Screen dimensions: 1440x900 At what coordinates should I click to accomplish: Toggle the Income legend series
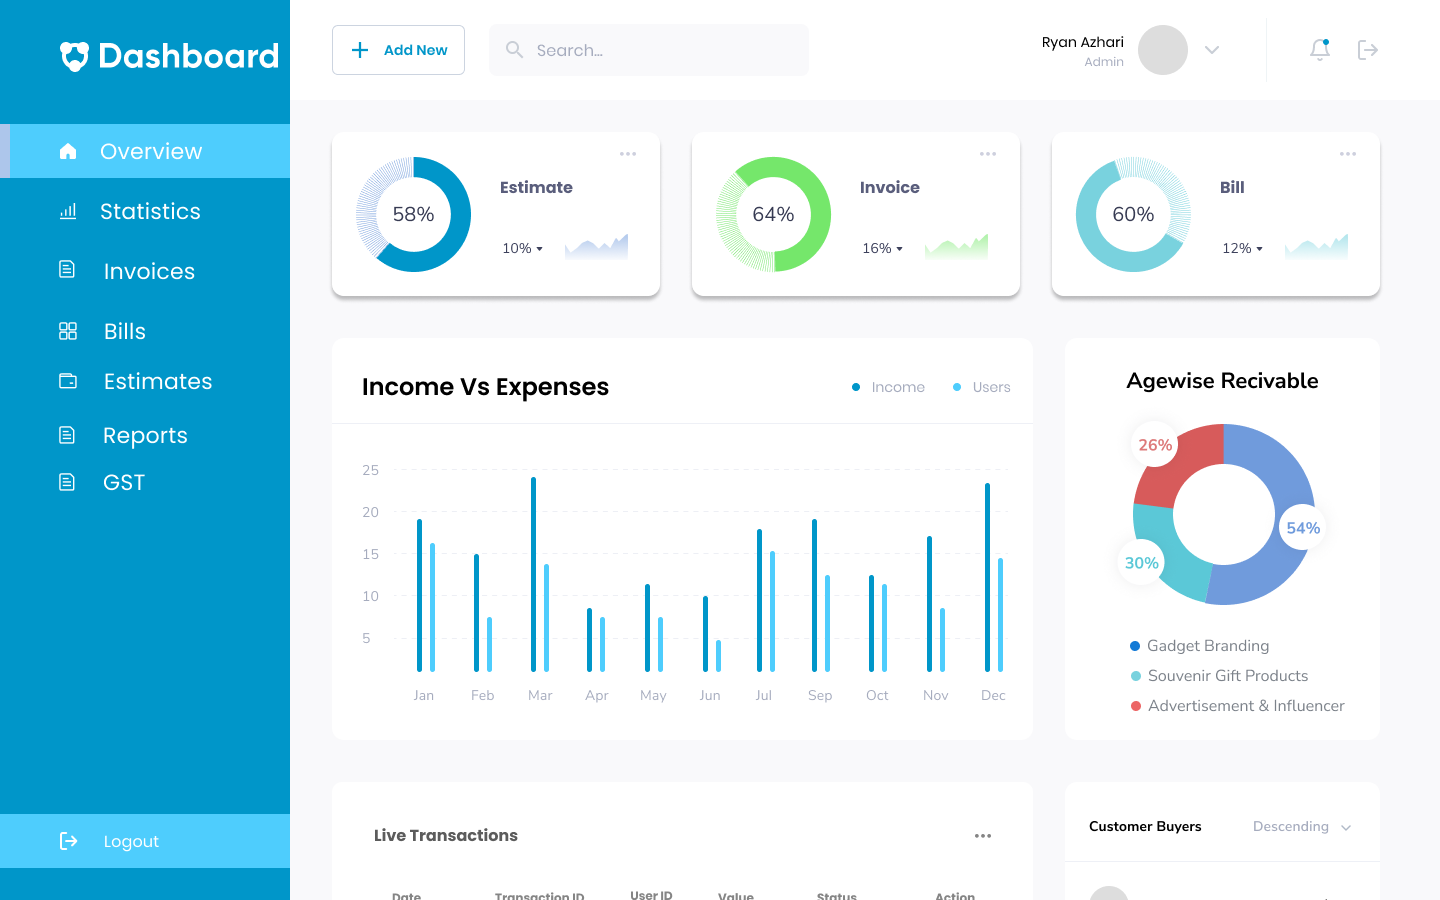pos(888,387)
